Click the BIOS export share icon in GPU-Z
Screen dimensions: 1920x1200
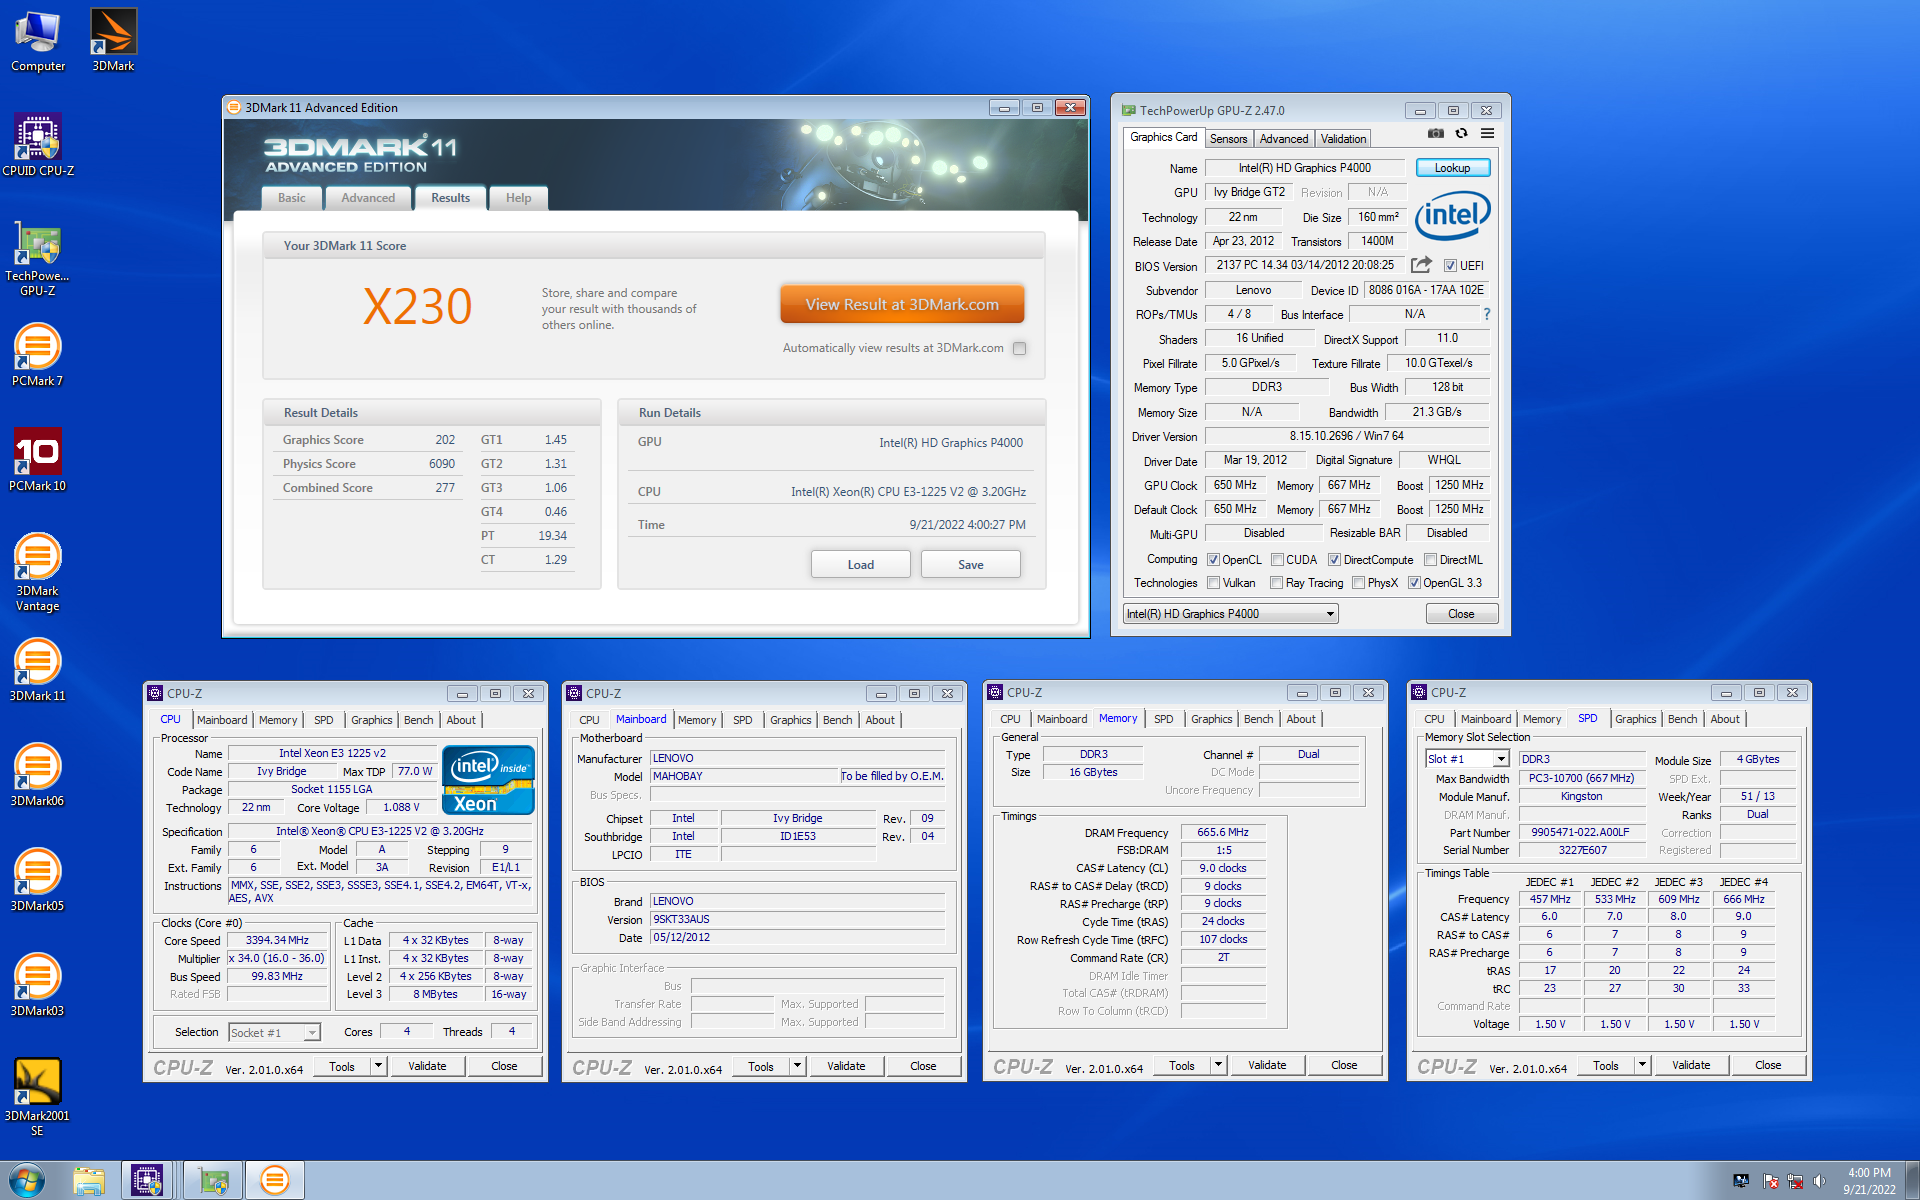pyautogui.click(x=1421, y=265)
